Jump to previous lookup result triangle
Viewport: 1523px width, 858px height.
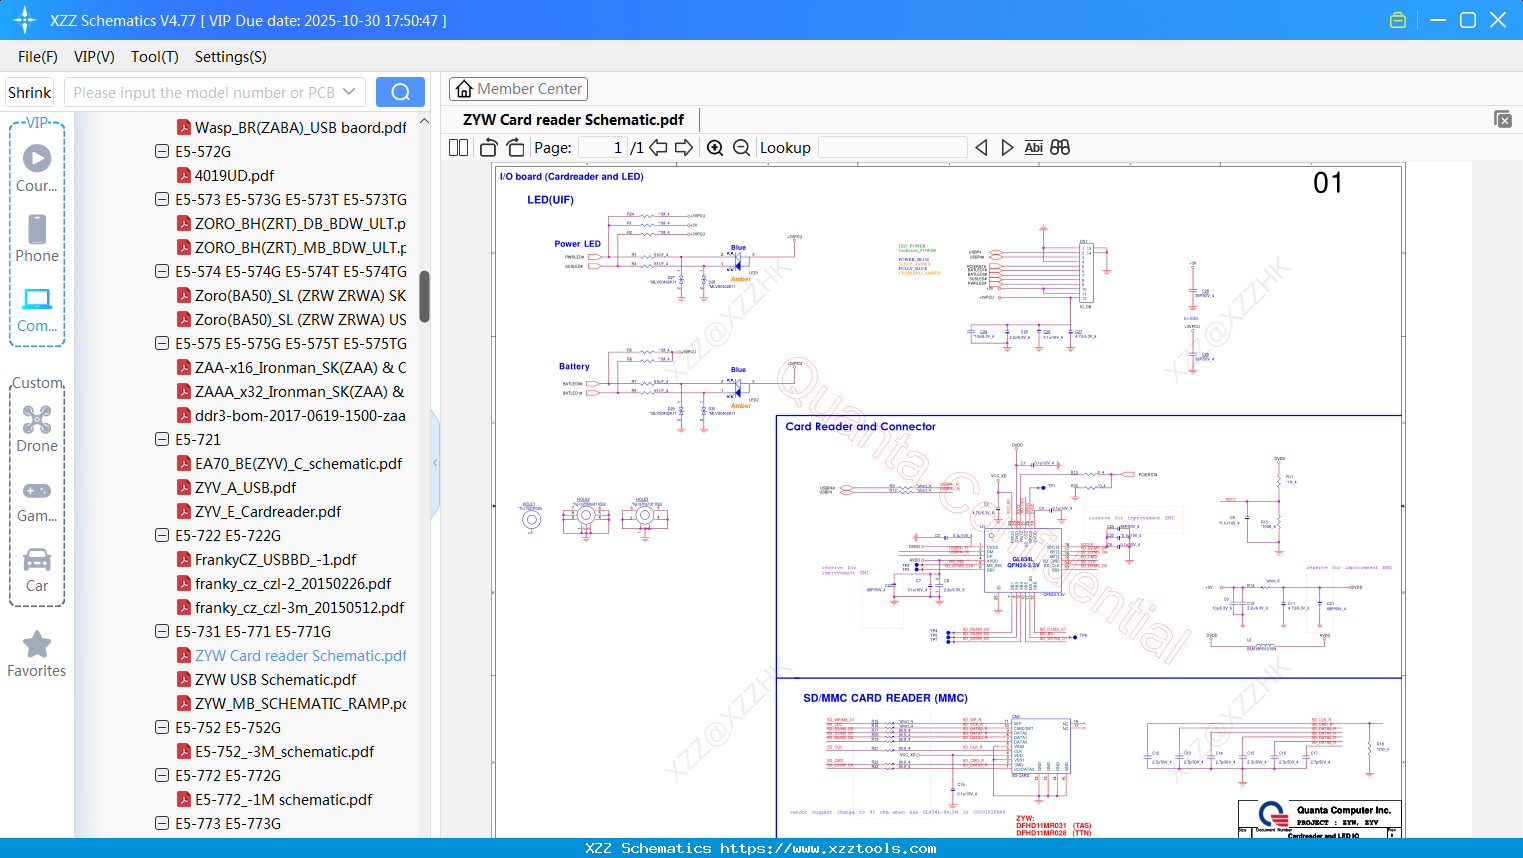[x=981, y=147]
